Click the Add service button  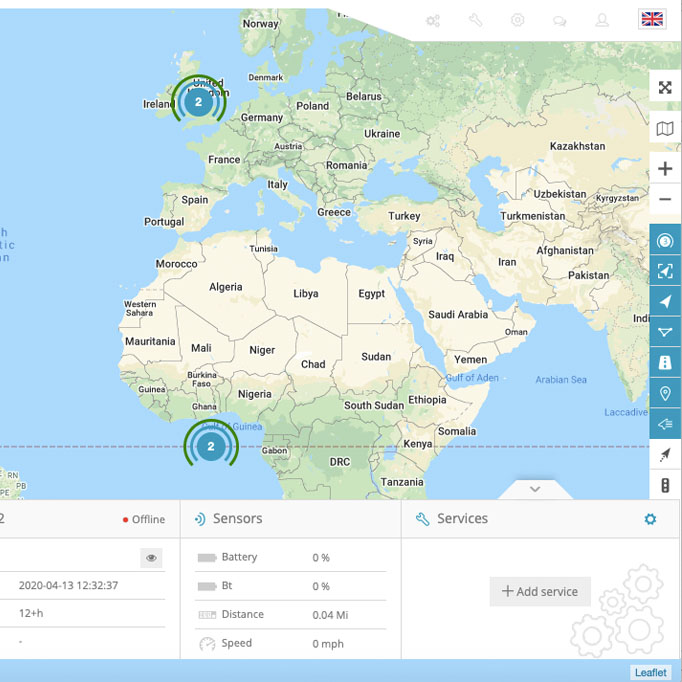pyautogui.click(x=540, y=591)
